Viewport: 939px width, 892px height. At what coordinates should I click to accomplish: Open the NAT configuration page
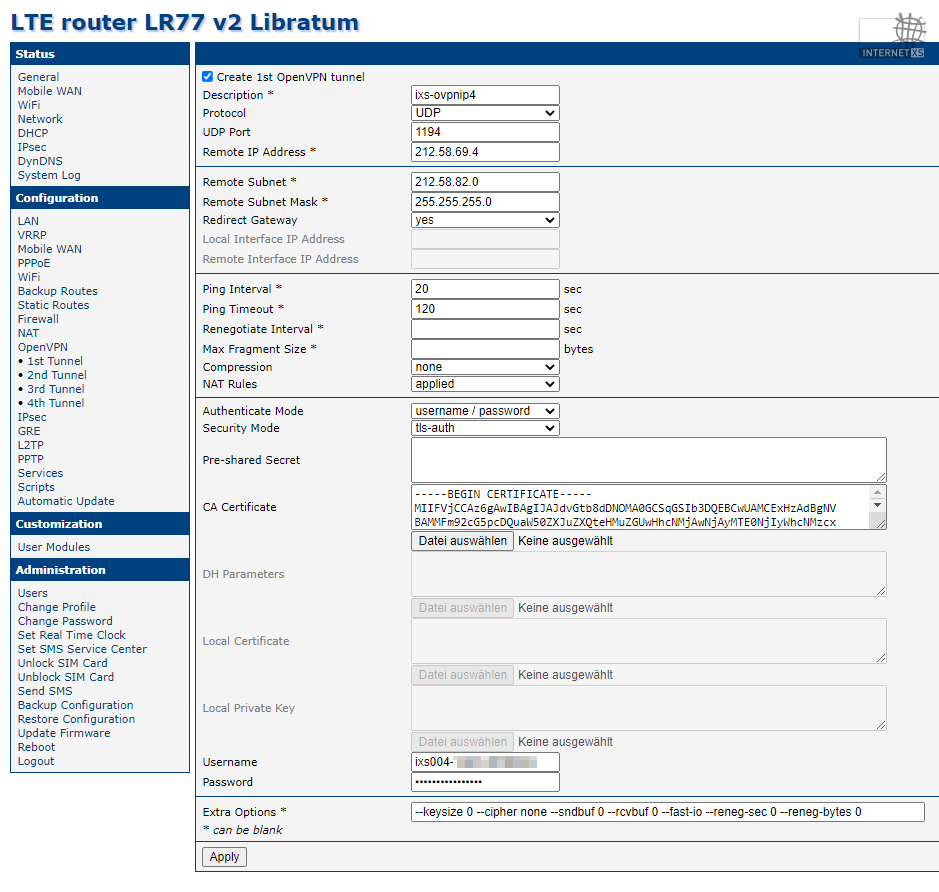(x=28, y=333)
